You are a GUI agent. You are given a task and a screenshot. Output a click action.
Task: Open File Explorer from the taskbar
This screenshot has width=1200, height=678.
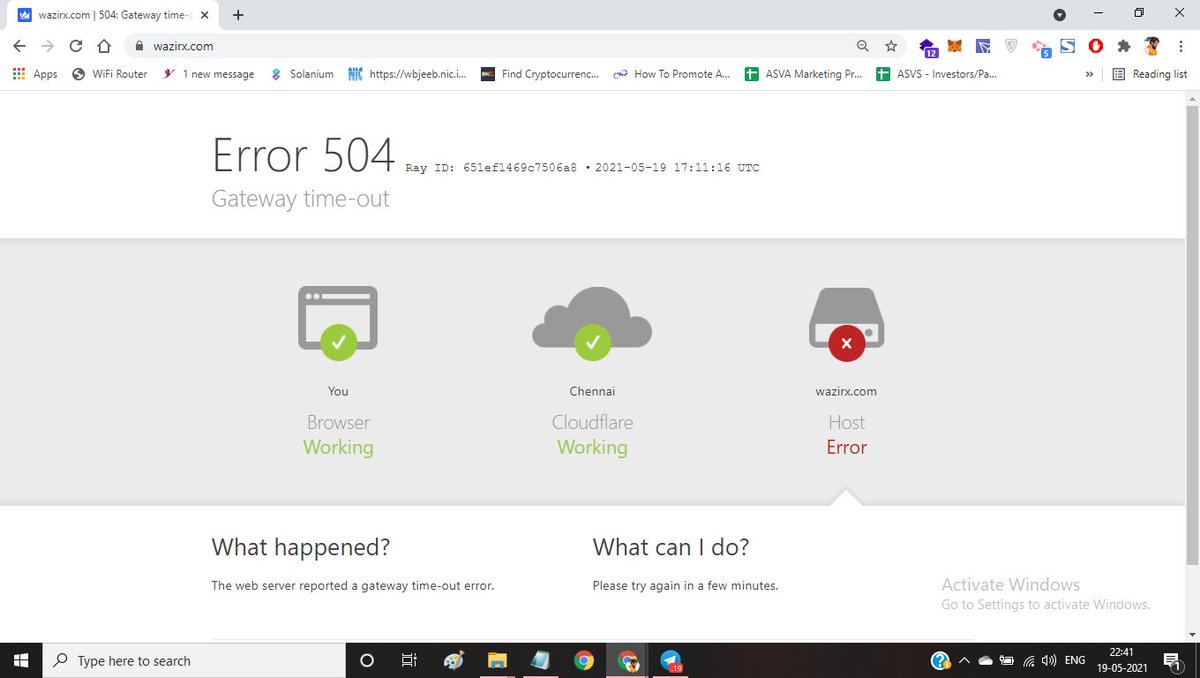[x=497, y=660]
